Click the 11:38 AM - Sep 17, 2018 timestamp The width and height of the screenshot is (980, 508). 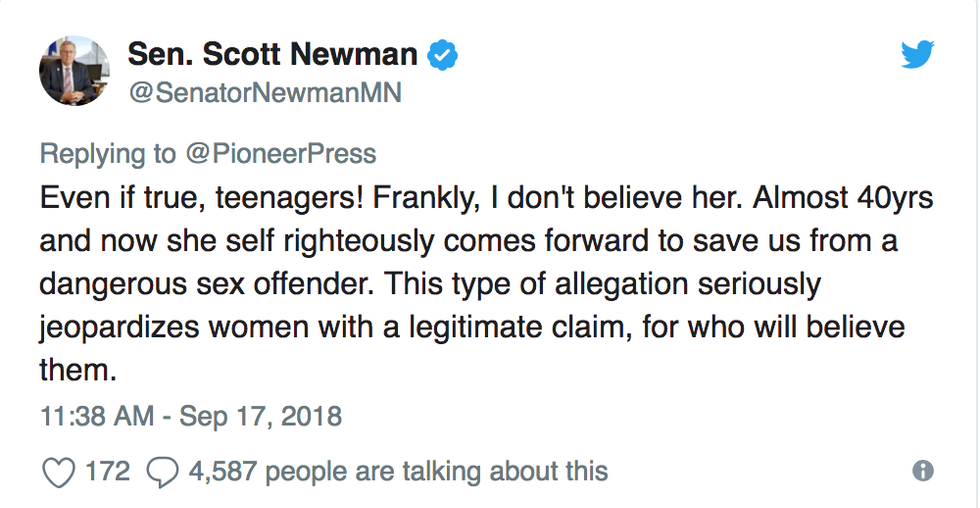click(x=191, y=415)
